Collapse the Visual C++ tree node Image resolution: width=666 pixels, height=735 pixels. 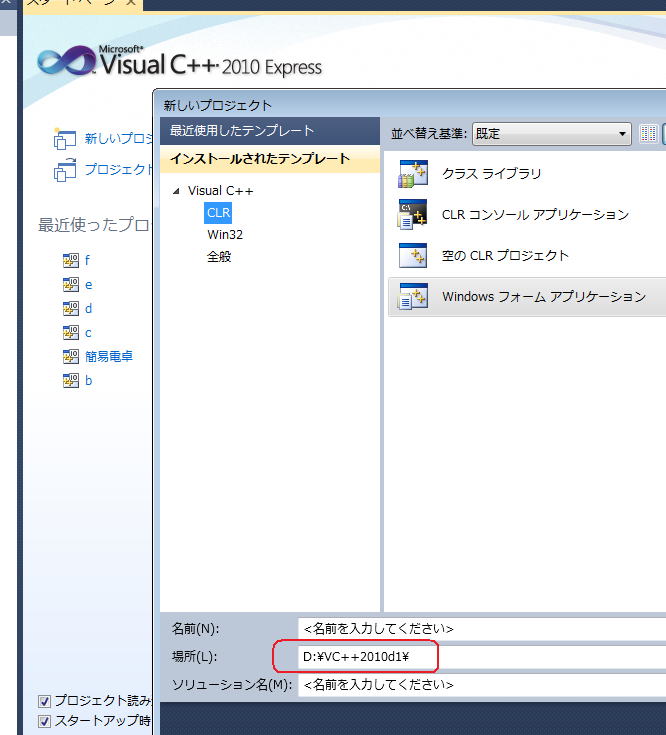[x=176, y=191]
